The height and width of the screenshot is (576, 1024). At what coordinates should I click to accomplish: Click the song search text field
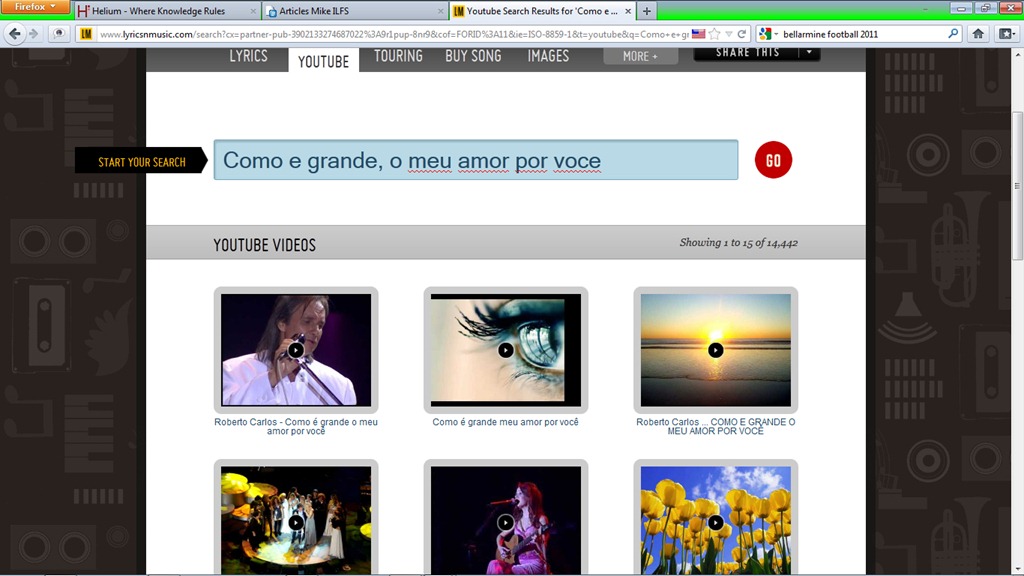coord(476,160)
